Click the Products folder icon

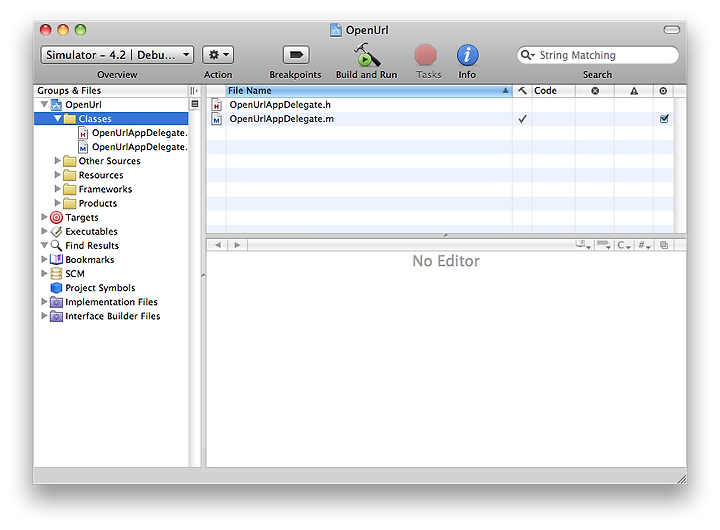coord(69,203)
